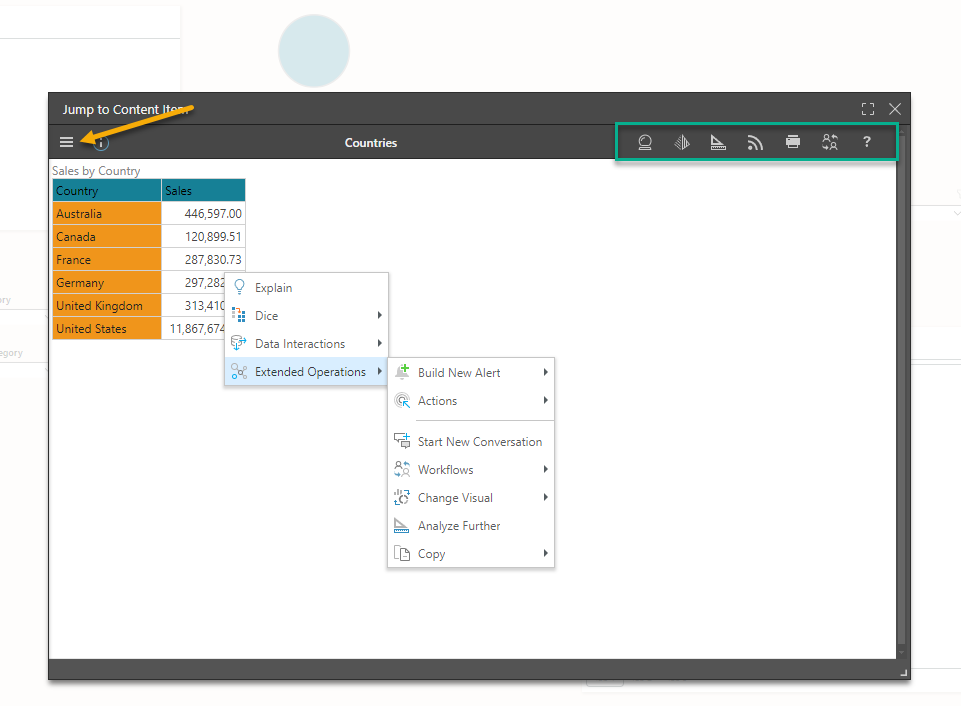Open help with the question mark icon

(x=867, y=142)
